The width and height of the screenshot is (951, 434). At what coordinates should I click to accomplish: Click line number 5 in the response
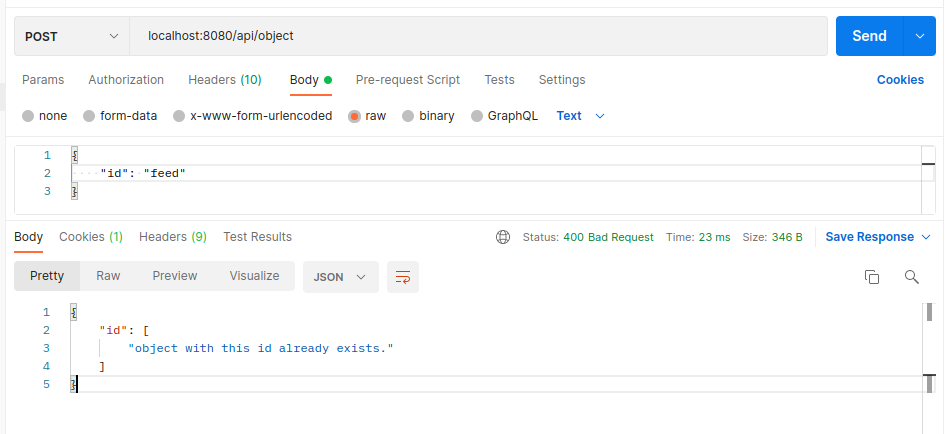click(x=46, y=384)
